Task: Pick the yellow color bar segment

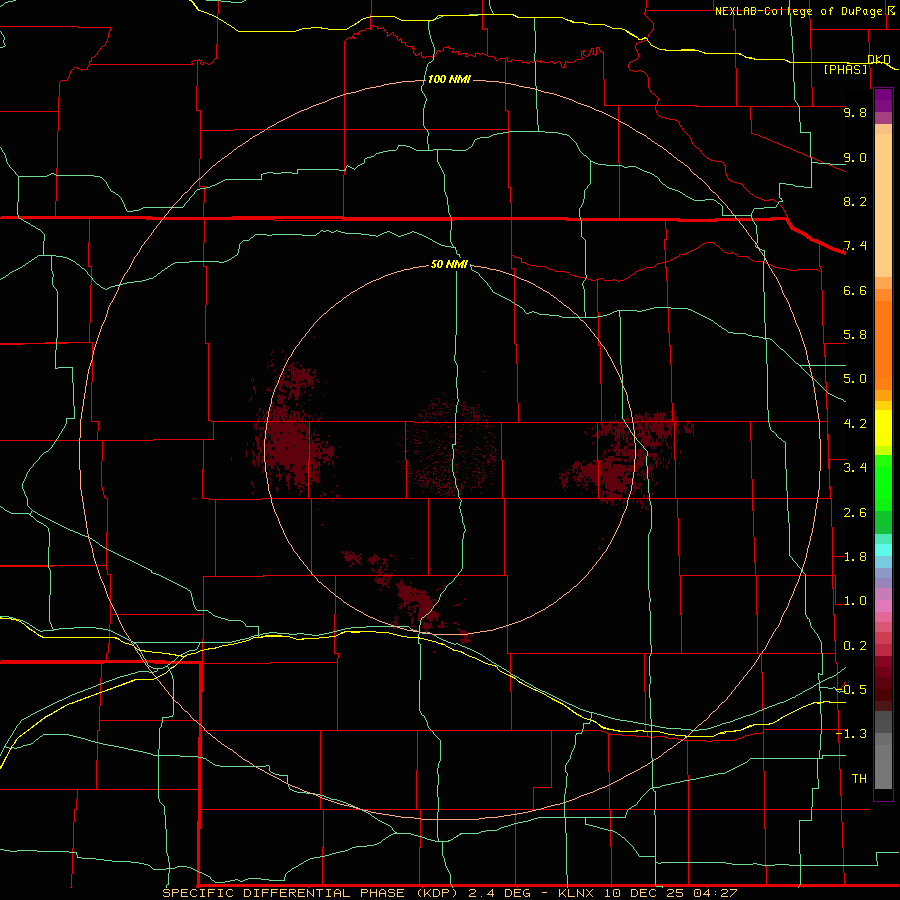Action: 883,428
